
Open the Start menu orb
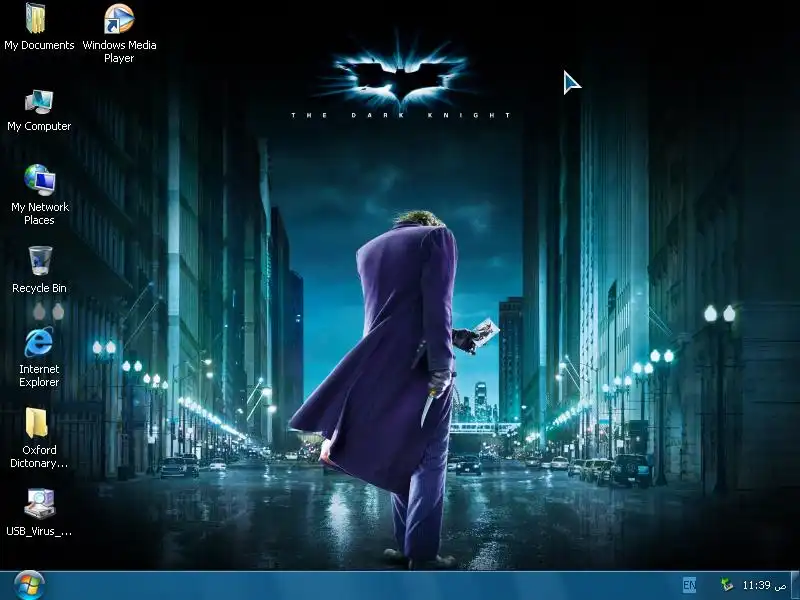tap(29, 585)
